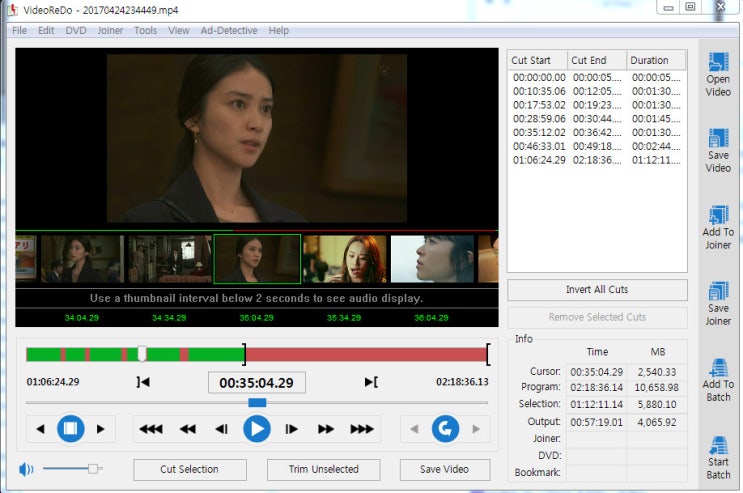The image size is (743, 493).
Task: Click the mark selection start bracket icon
Action: point(143,381)
